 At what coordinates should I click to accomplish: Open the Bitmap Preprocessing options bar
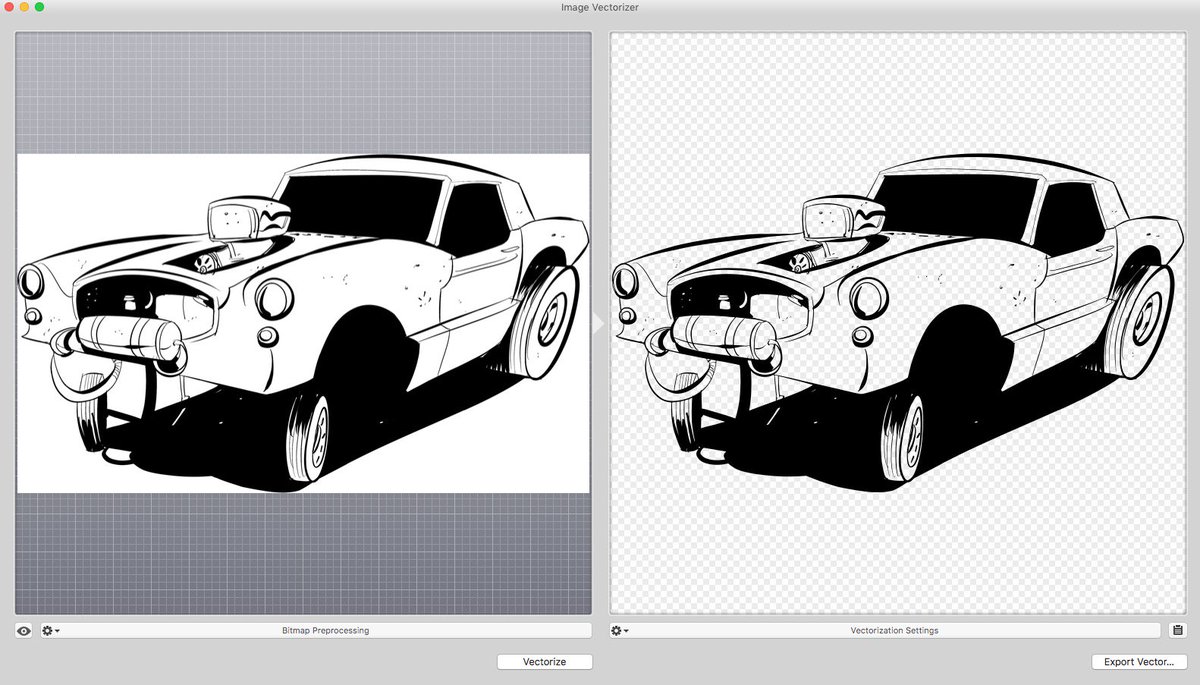click(325, 630)
